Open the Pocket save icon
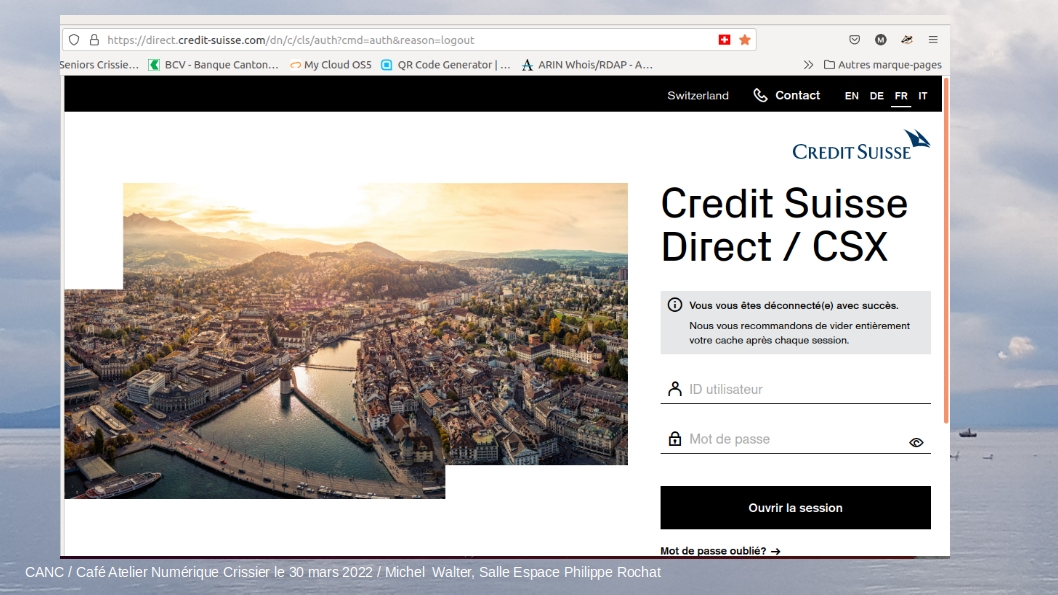This screenshot has width=1058, height=595. (x=854, y=40)
